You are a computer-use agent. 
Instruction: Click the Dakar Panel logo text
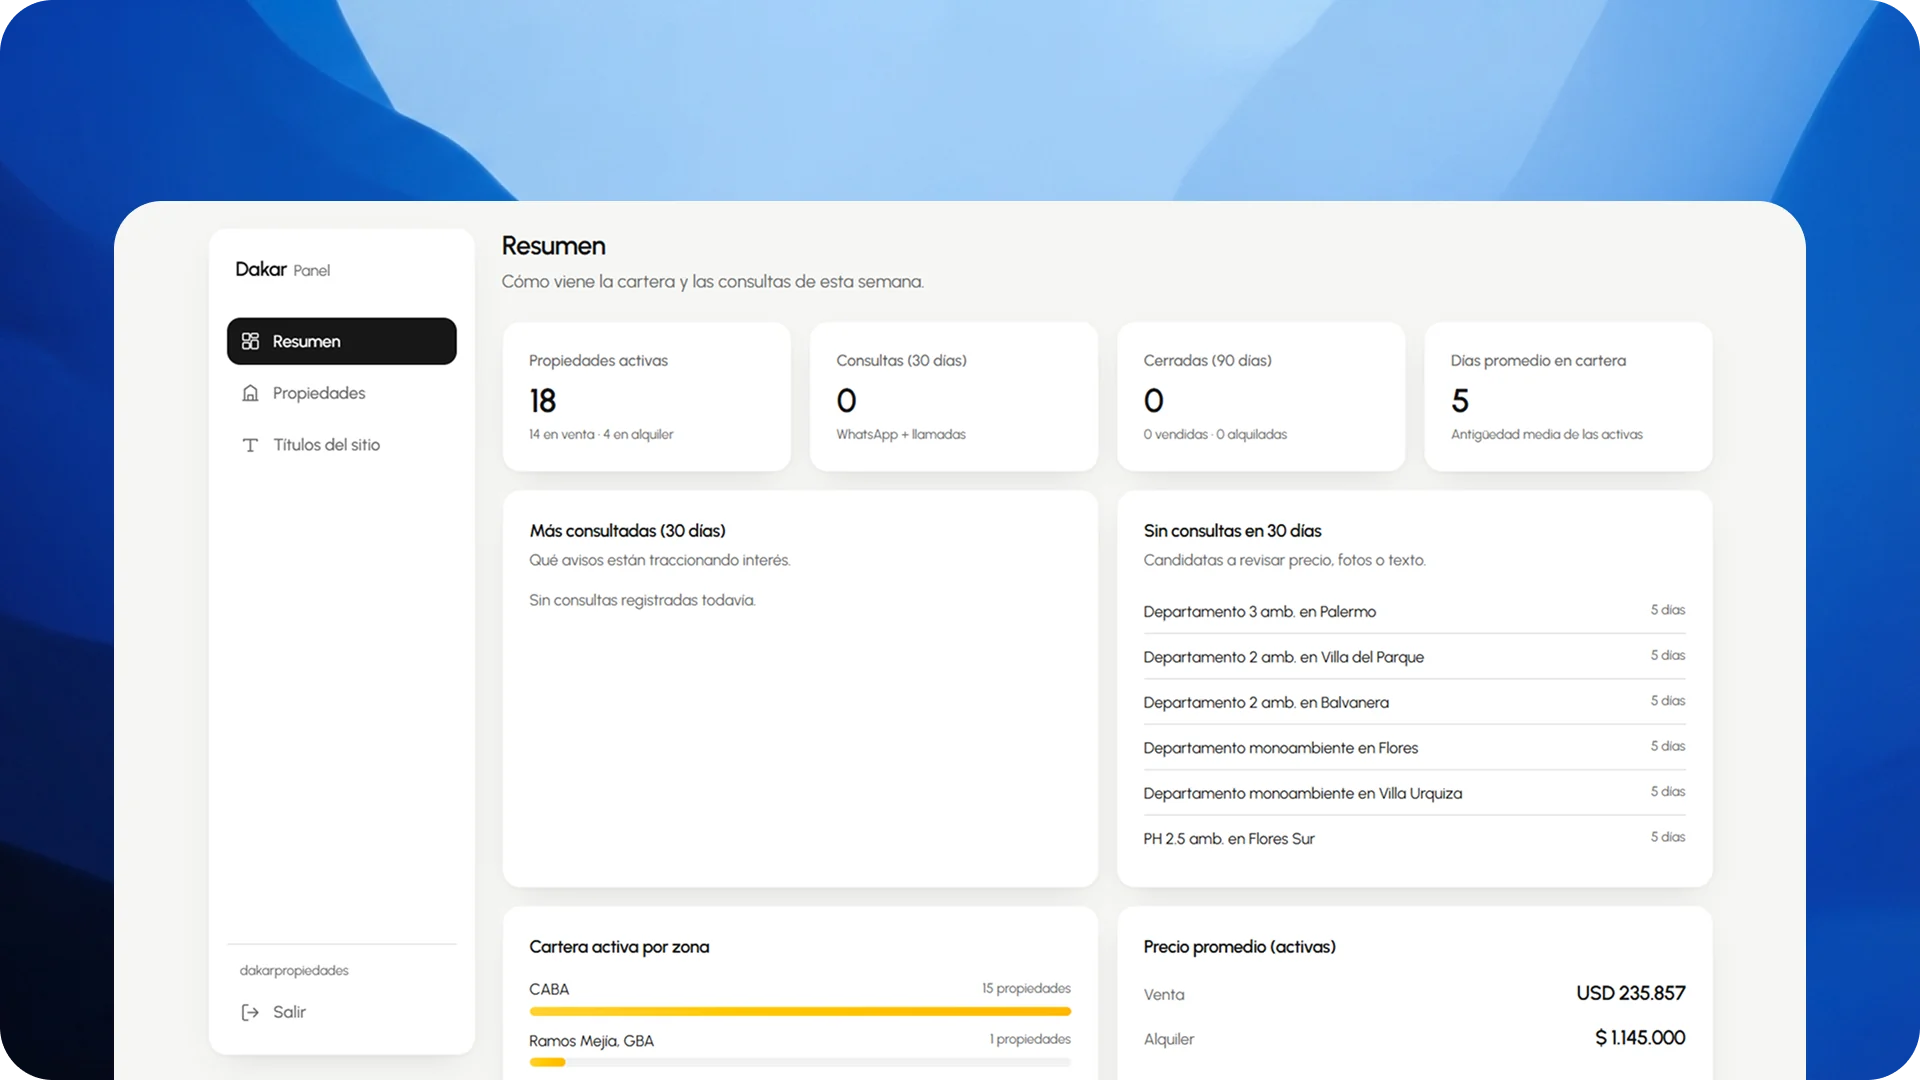click(x=282, y=269)
